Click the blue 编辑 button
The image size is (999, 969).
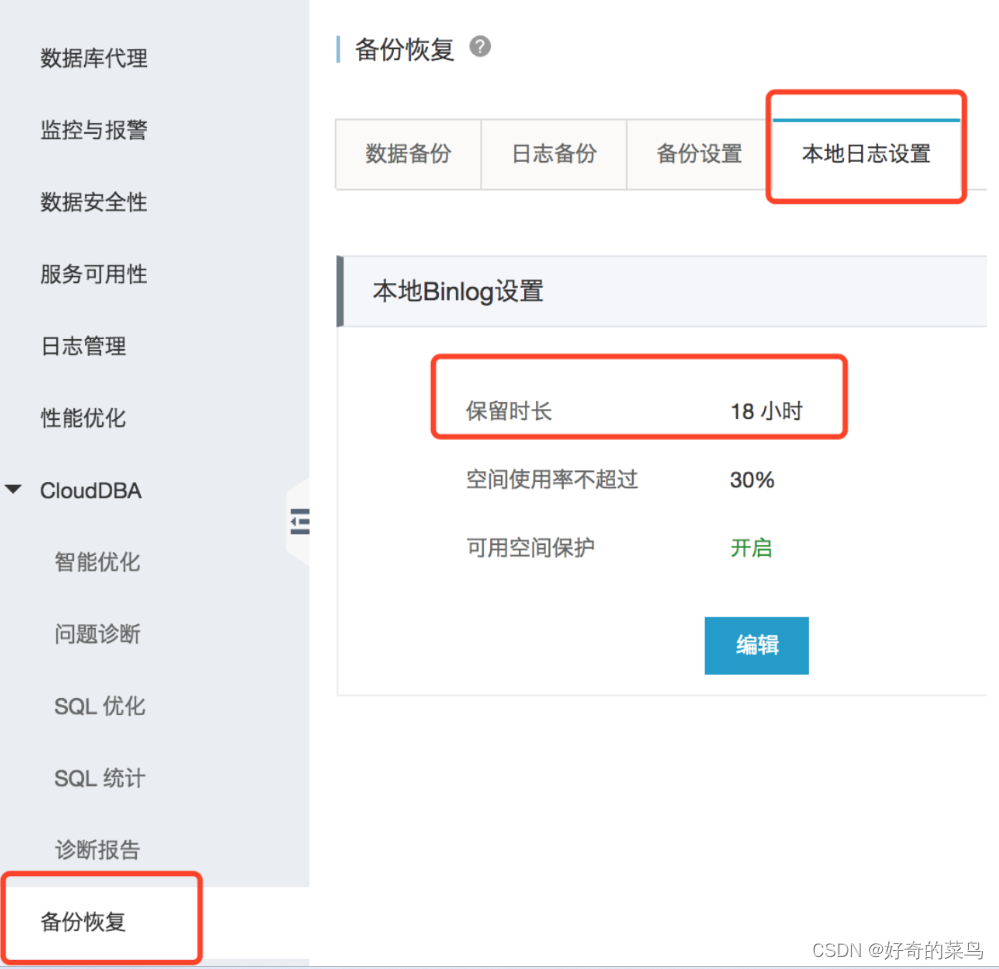[756, 645]
